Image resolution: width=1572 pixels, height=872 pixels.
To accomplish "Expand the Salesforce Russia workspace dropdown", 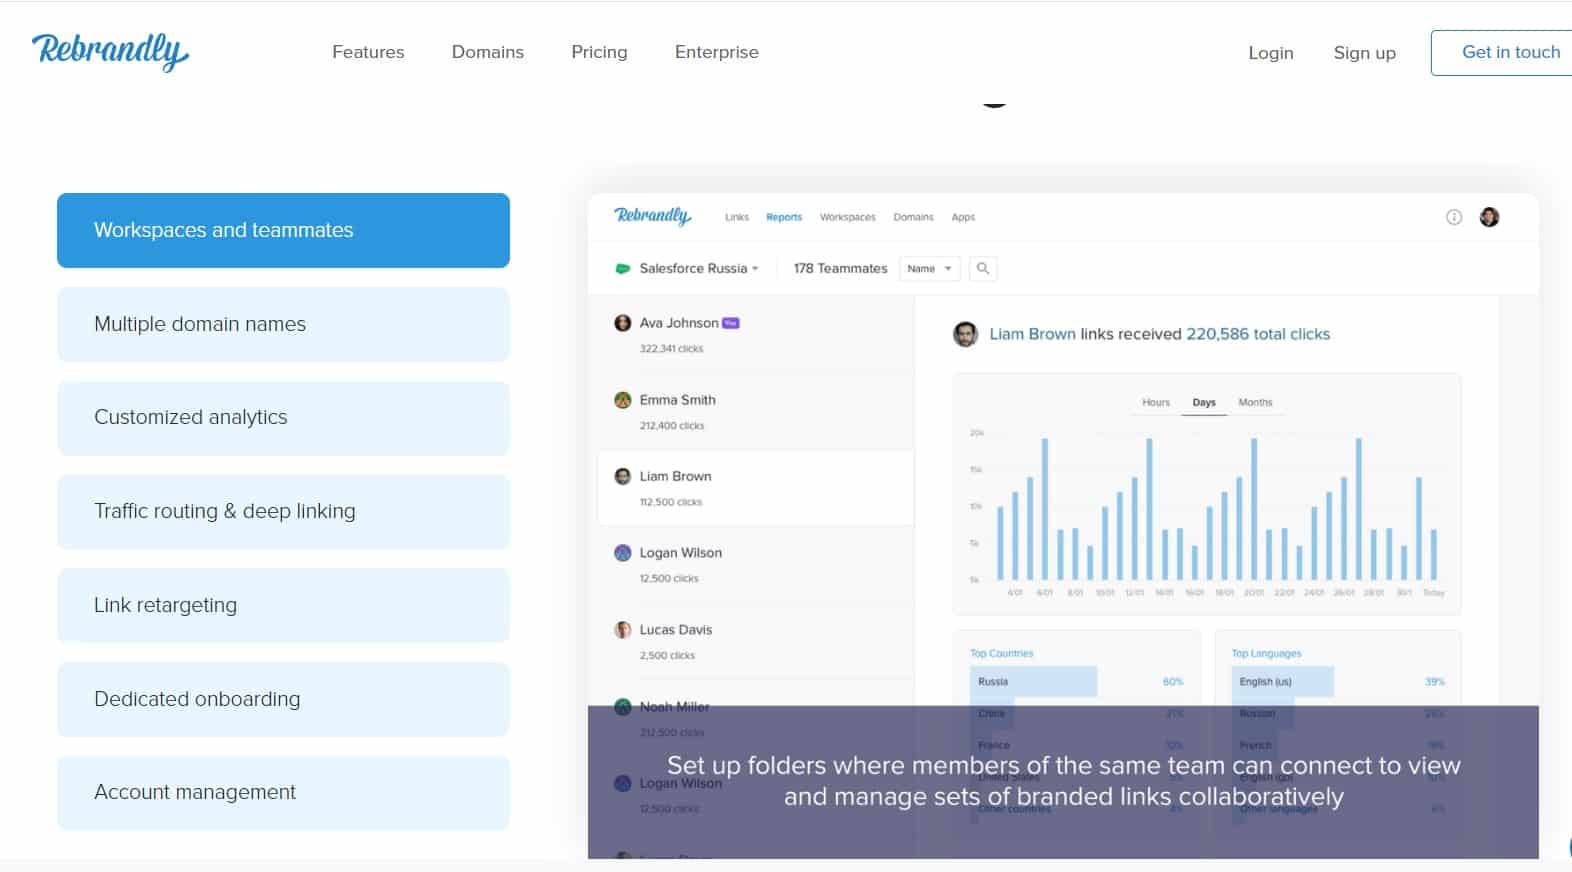I will tap(699, 268).
